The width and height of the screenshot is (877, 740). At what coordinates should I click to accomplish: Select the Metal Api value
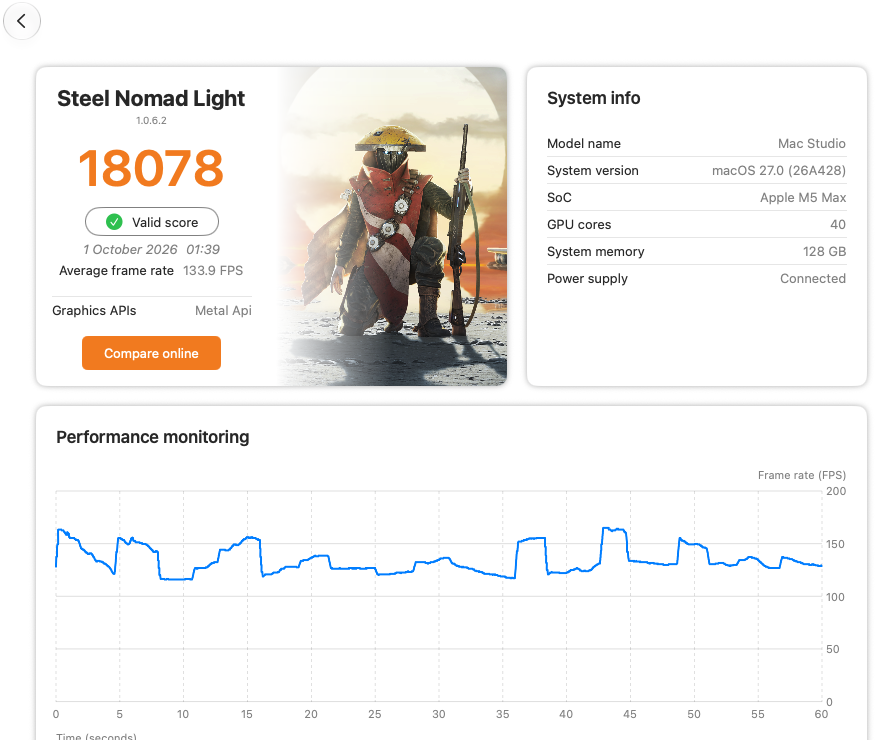[x=223, y=310]
